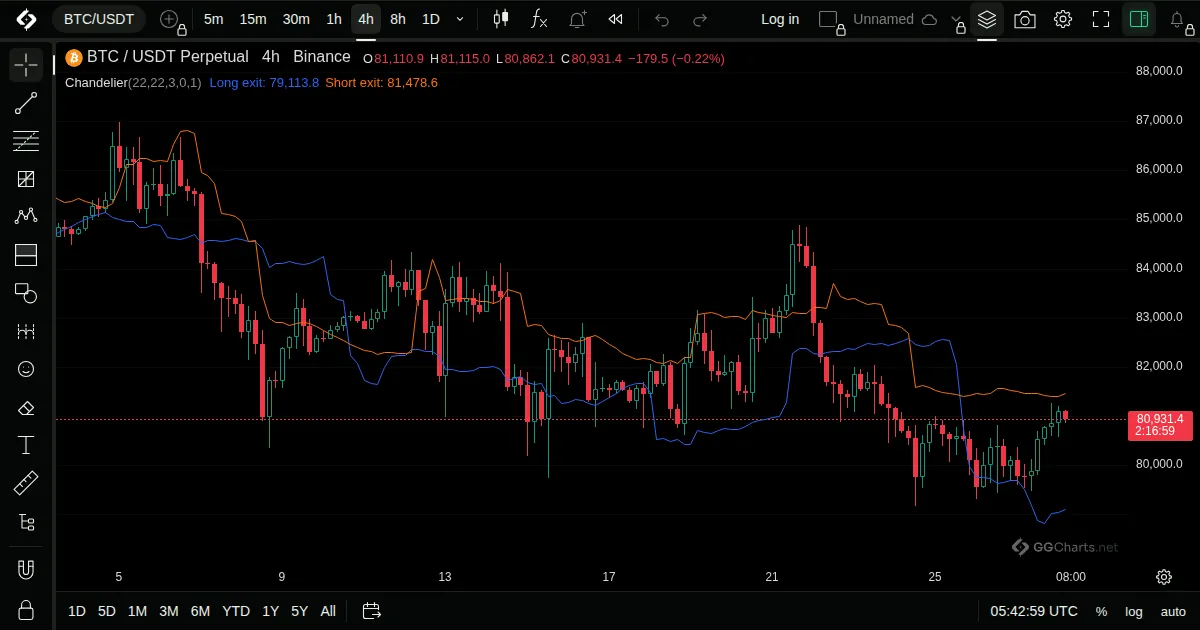Expand the more timeframes dropdown chevron

tap(460, 19)
